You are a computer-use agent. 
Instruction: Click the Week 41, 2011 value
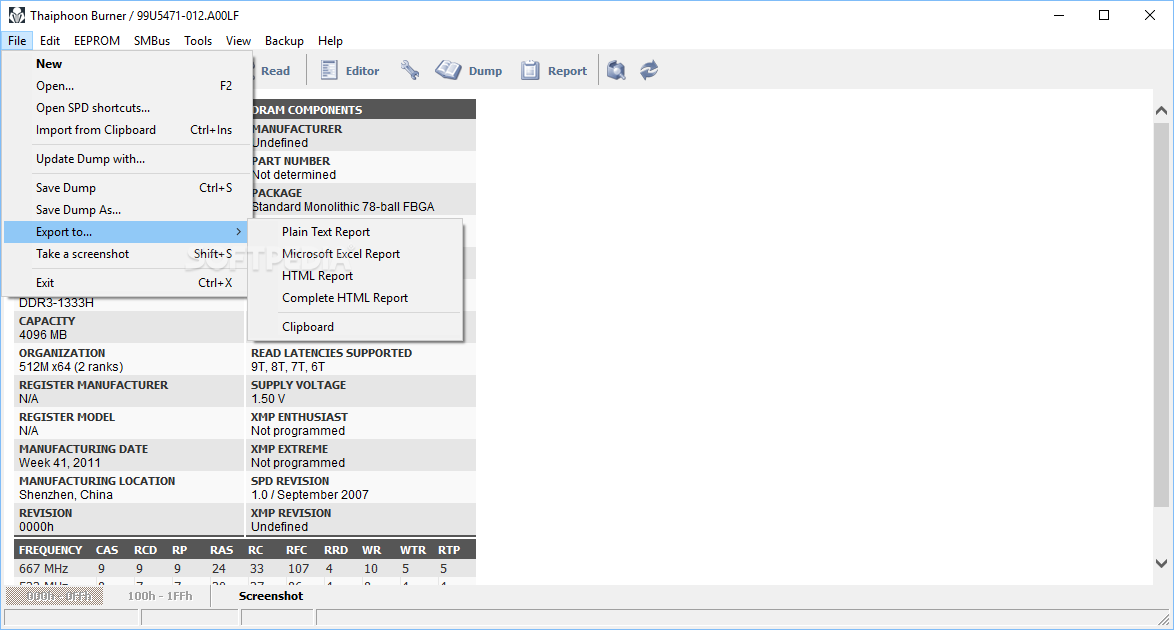click(x=60, y=463)
